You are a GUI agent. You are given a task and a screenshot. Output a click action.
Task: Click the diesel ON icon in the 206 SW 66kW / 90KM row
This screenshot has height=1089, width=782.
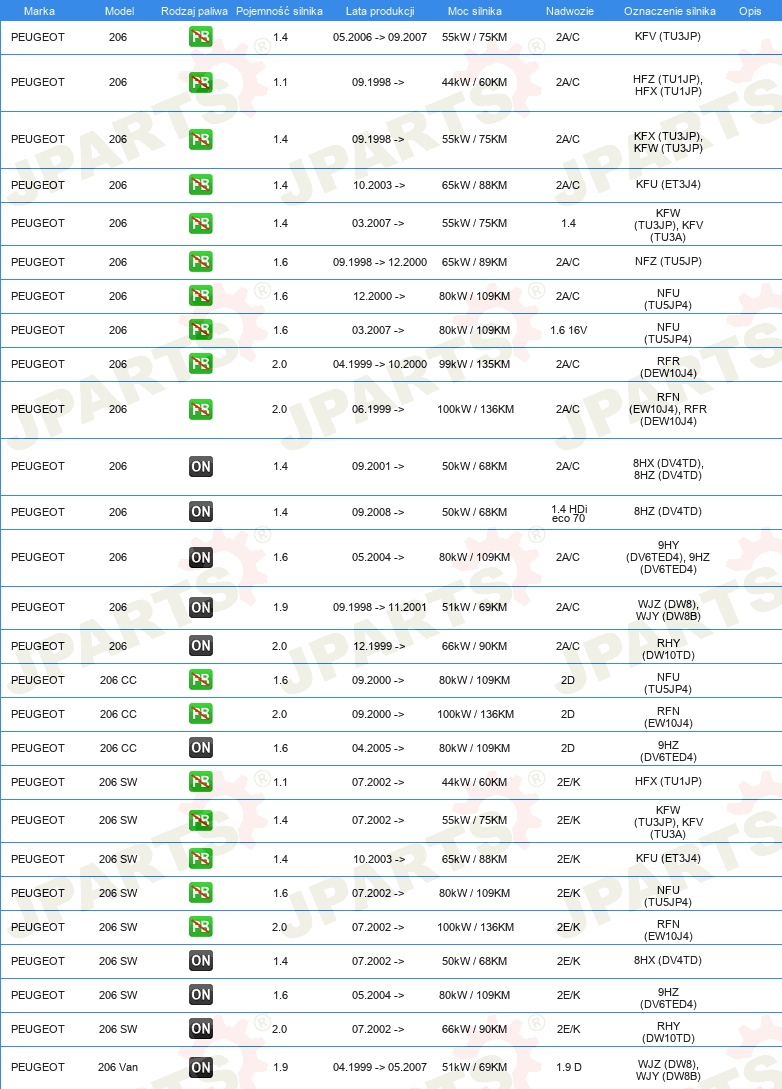pyautogui.click(x=201, y=1029)
